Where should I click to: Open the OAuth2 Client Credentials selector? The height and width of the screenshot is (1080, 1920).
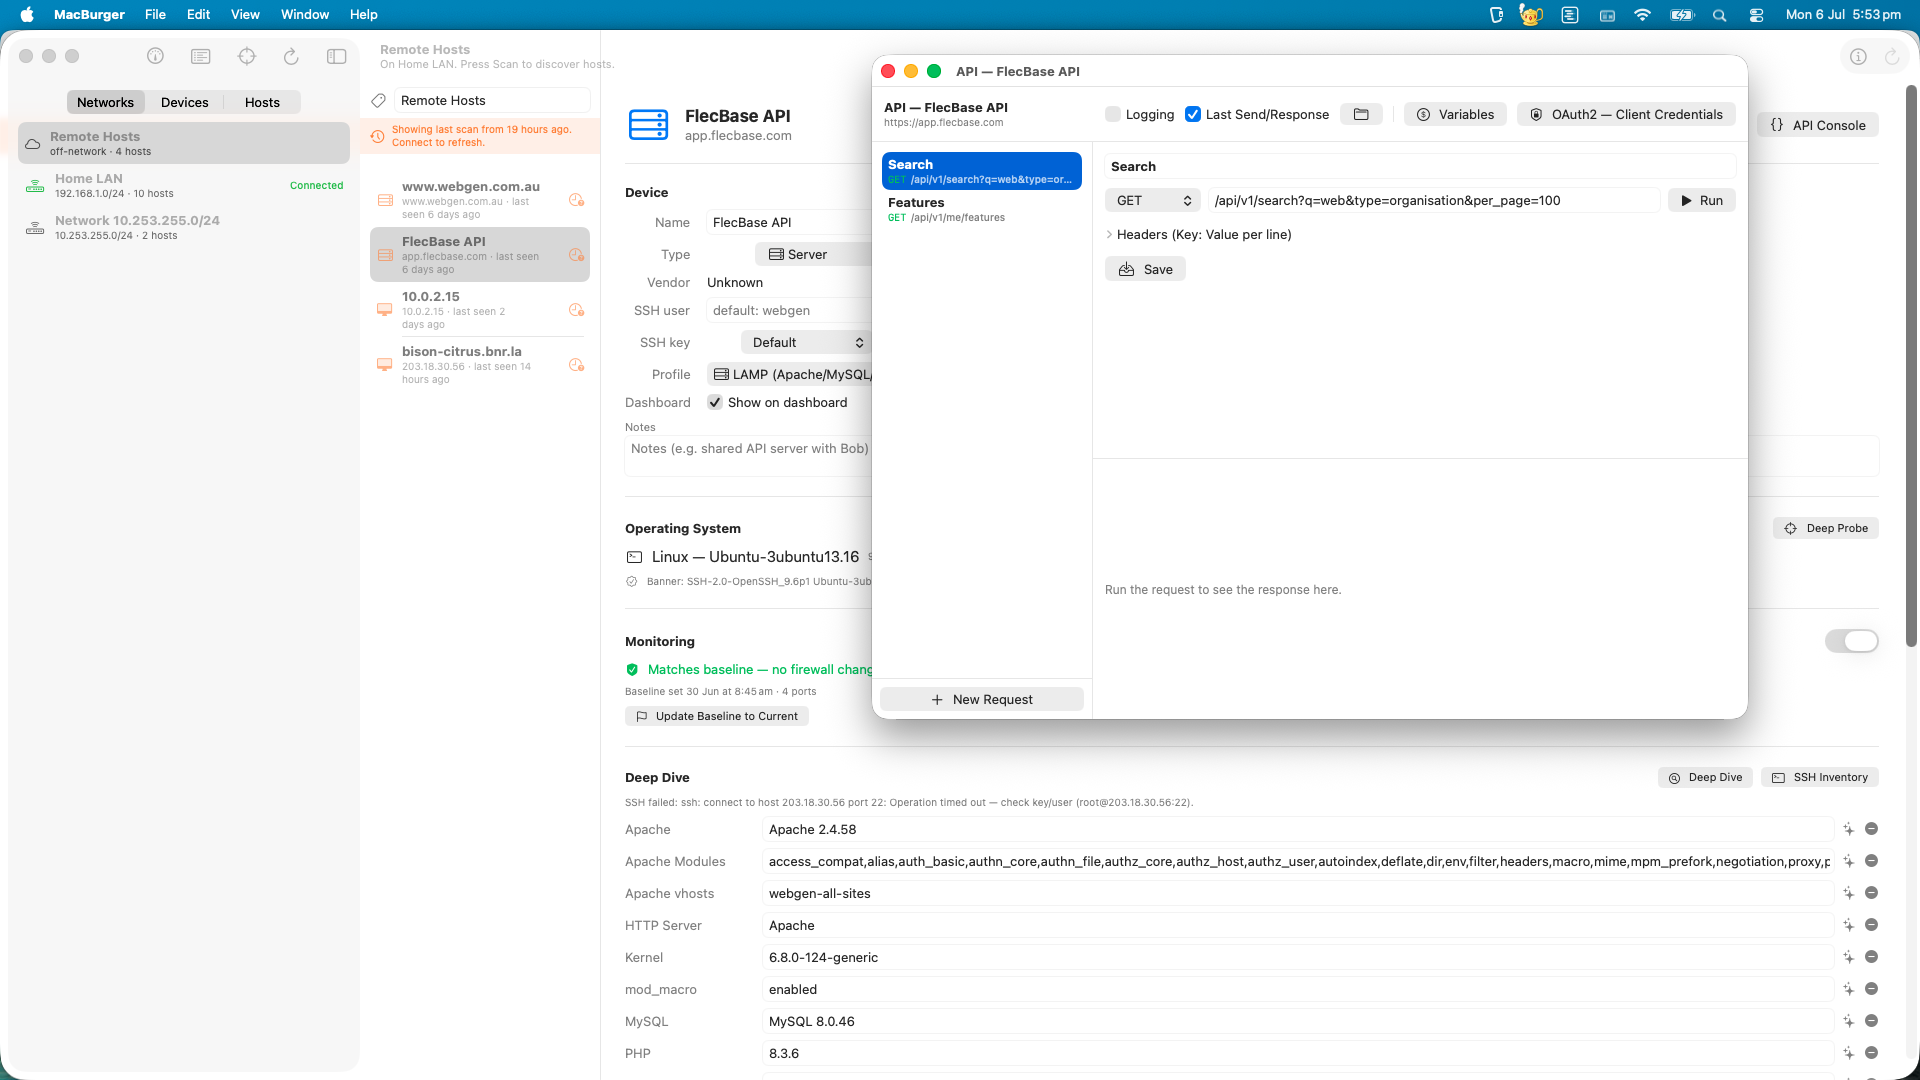pos(1626,114)
